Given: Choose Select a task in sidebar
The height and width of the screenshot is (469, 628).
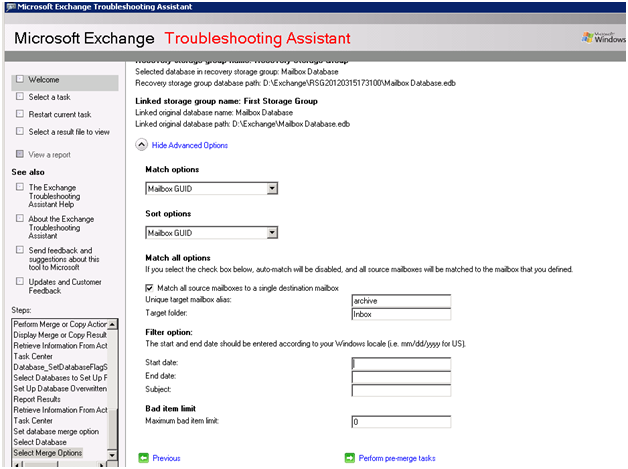Looking at the screenshot, I should pos(49,97).
